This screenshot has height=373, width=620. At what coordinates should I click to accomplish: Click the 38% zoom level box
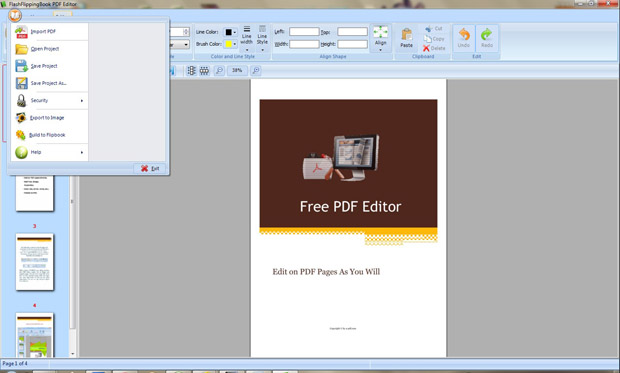(x=237, y=71)
